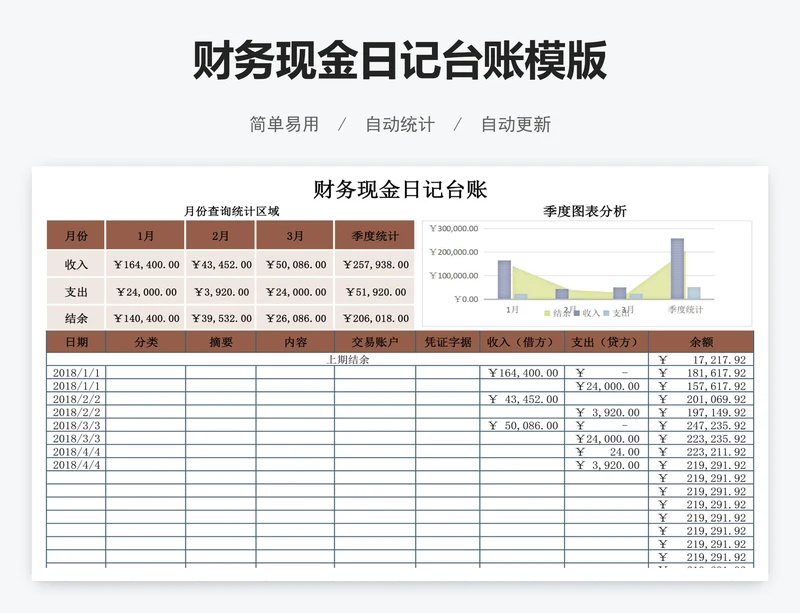Image resolution: width=800 pixels, height=613 pixels.
Task: Select the 3月 income cell ¥50,086.00 in the summary
Action: [x=295, y=264]
